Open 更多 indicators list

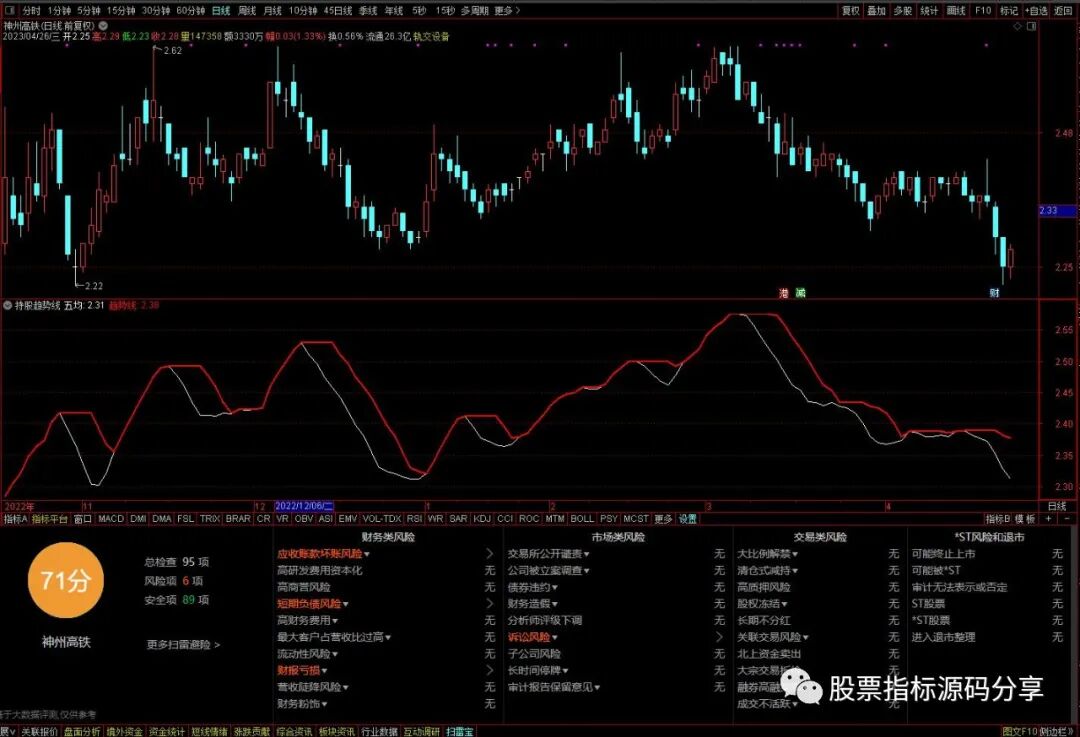click(663, 519)
